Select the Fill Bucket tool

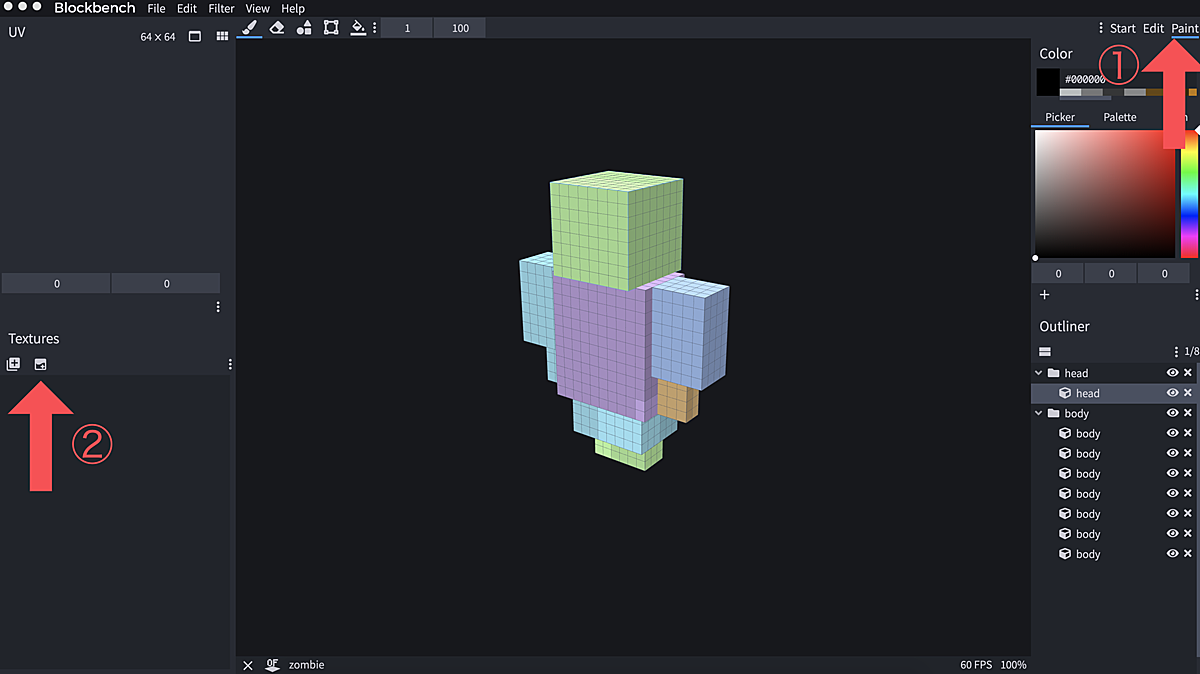[x=358, y=27]
